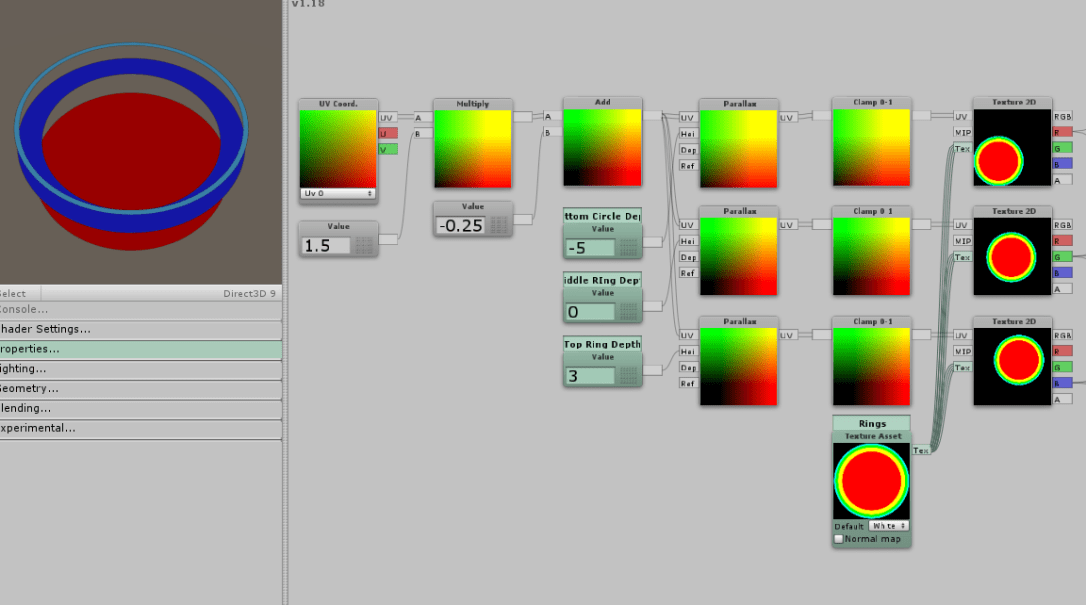Click the grid handle beside the 1.5 value
Image resolution: width=1086 pixels, height=605 pixels.
pos(364,246)
